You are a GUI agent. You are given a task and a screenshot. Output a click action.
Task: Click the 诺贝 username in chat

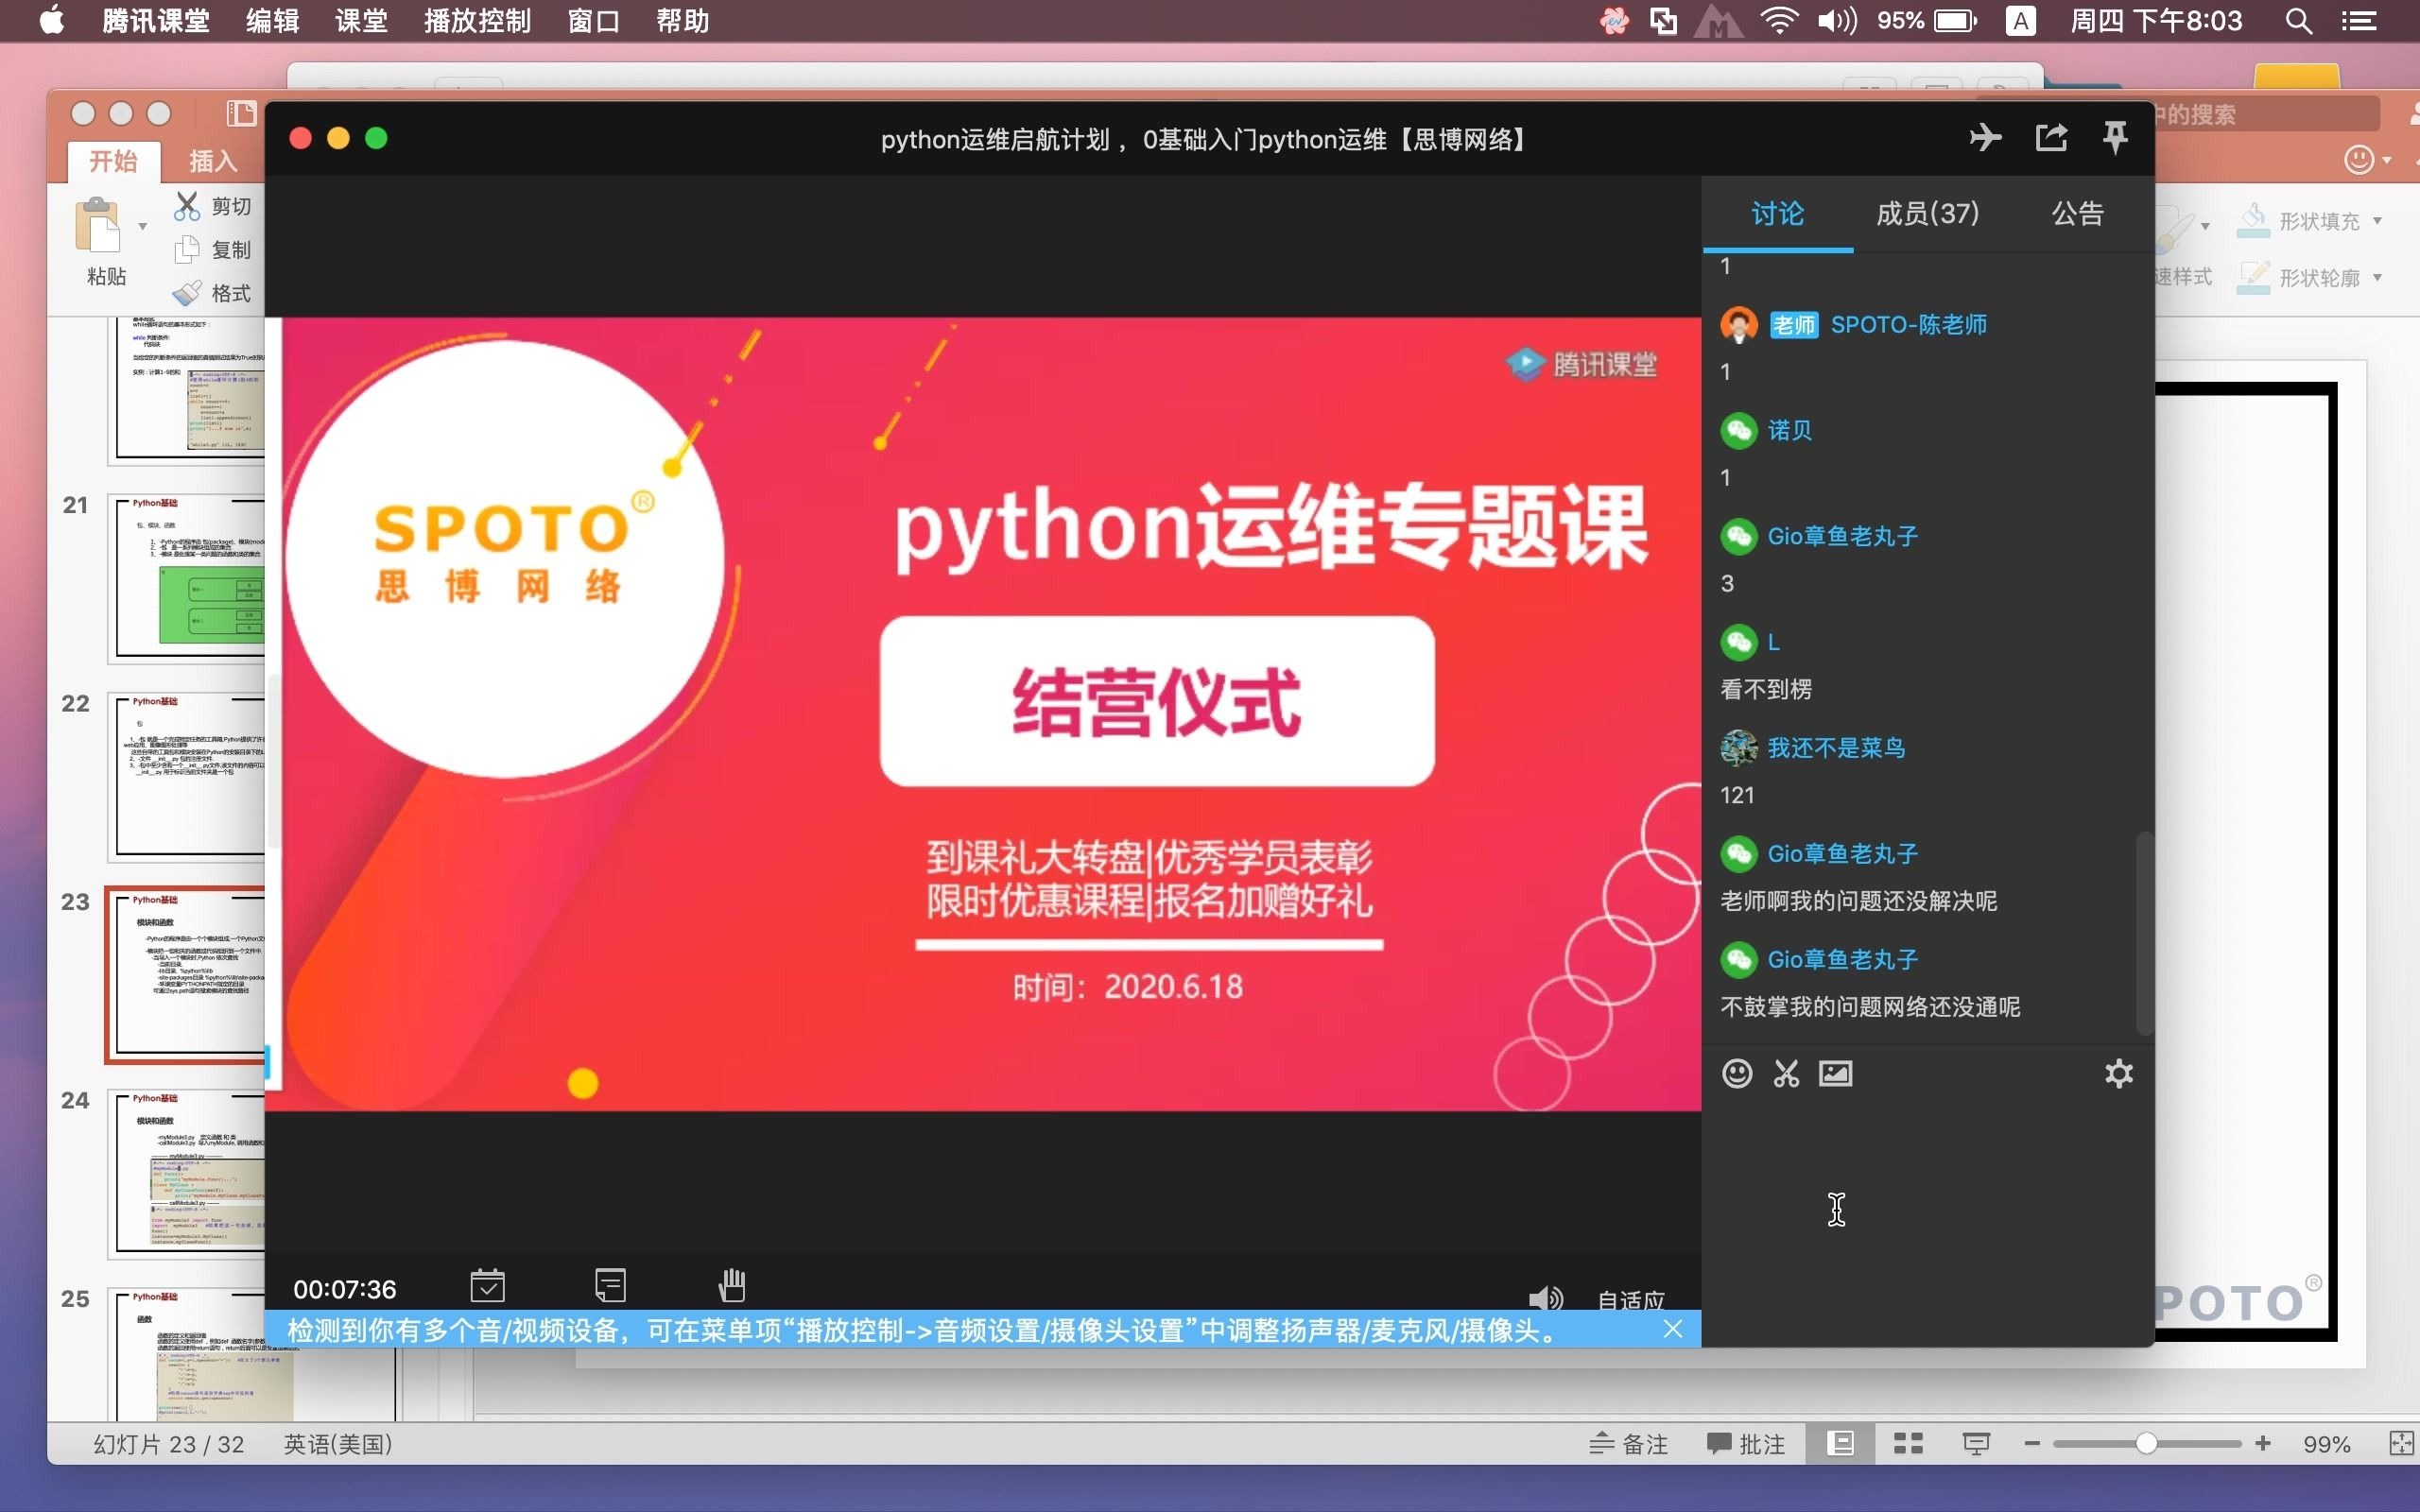click(x=1790, y=430)
